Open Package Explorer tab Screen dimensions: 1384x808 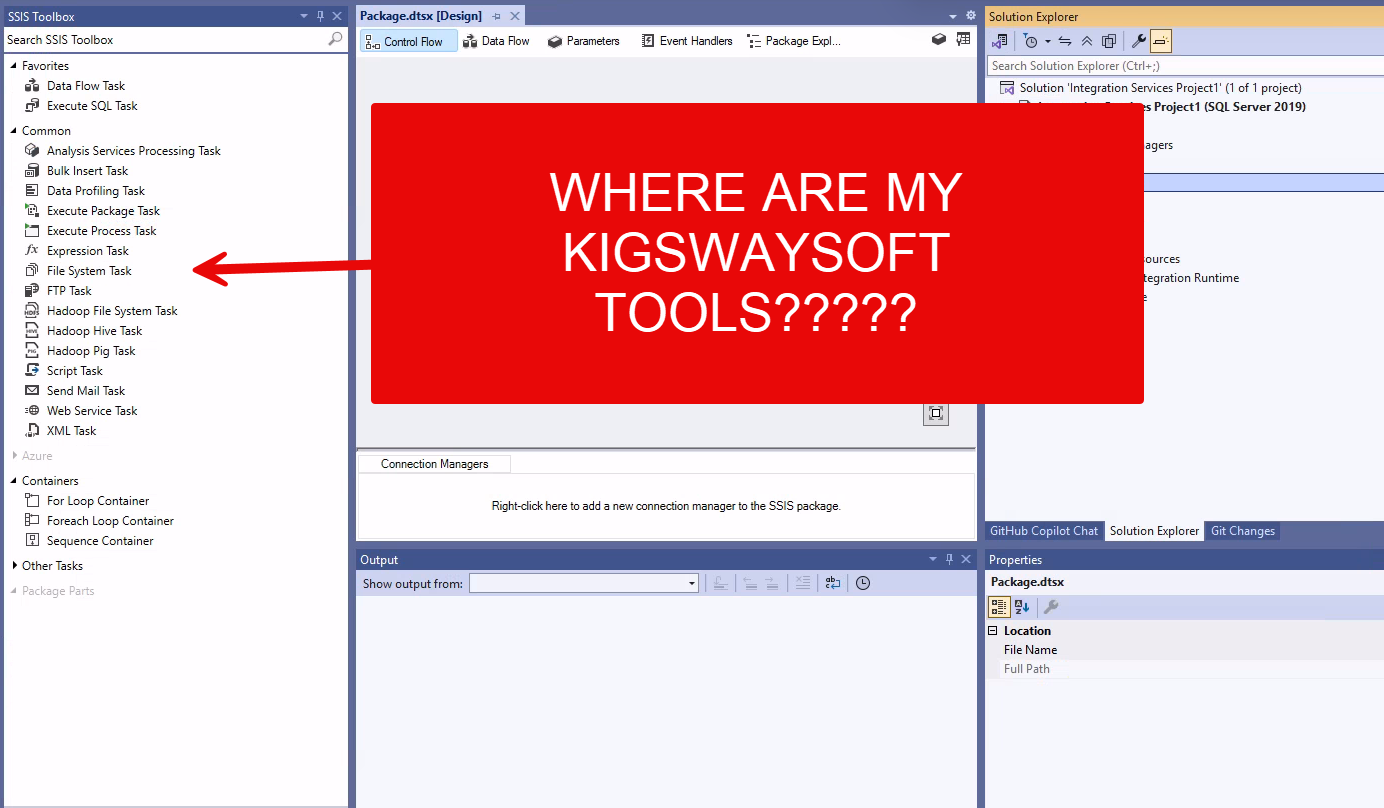(x=794, y=41)
